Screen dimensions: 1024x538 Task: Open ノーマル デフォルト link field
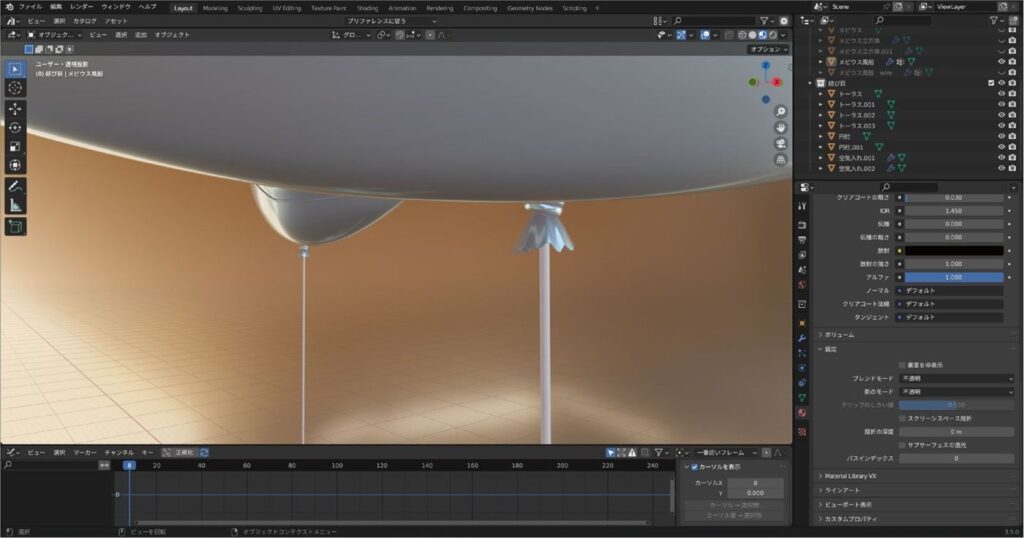pyautogui.click(x=950, y=291)
